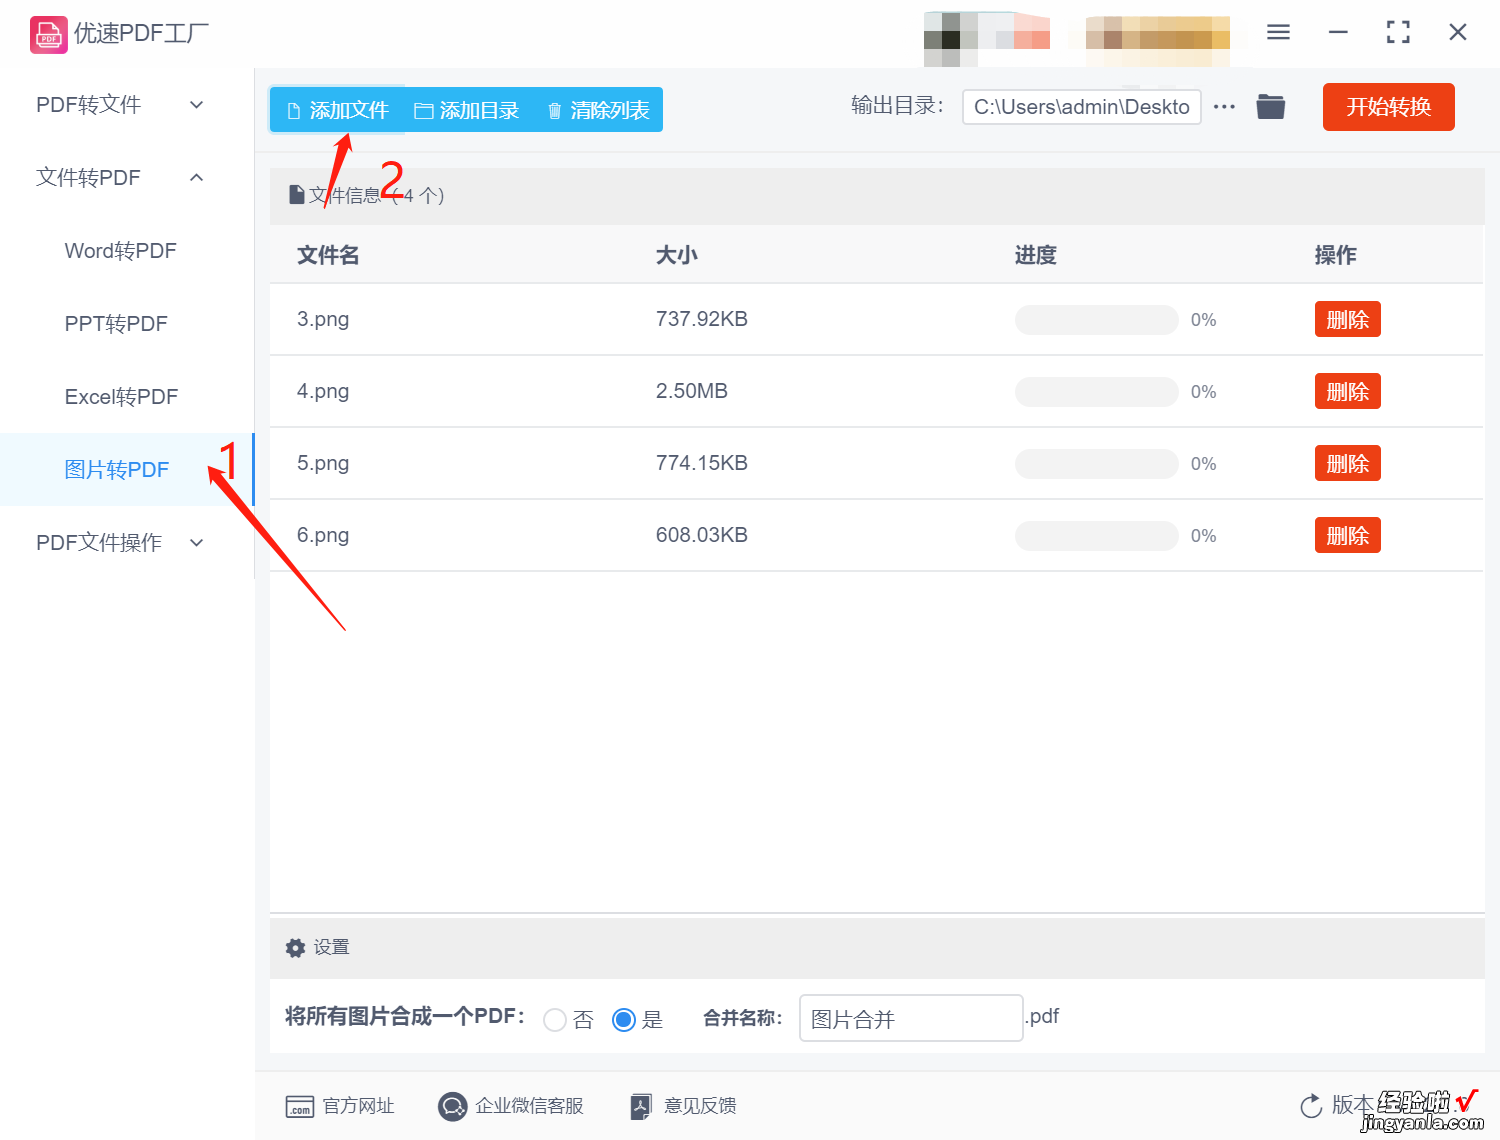
Task: Select 是 radio for merging images
Action: click(x=624, y=1020)
